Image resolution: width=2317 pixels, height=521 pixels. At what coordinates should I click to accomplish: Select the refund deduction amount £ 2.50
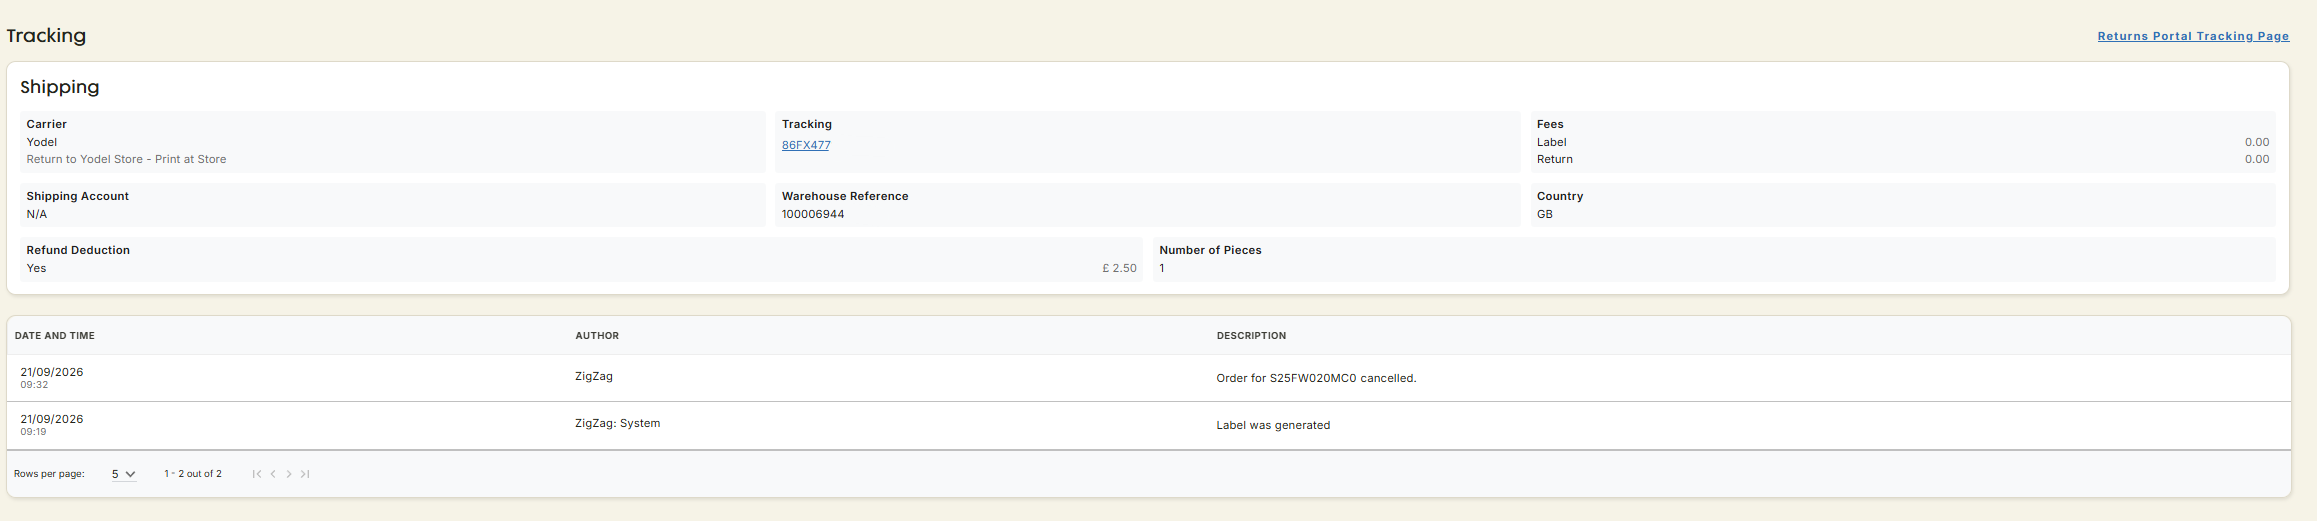coord(1119,268)
